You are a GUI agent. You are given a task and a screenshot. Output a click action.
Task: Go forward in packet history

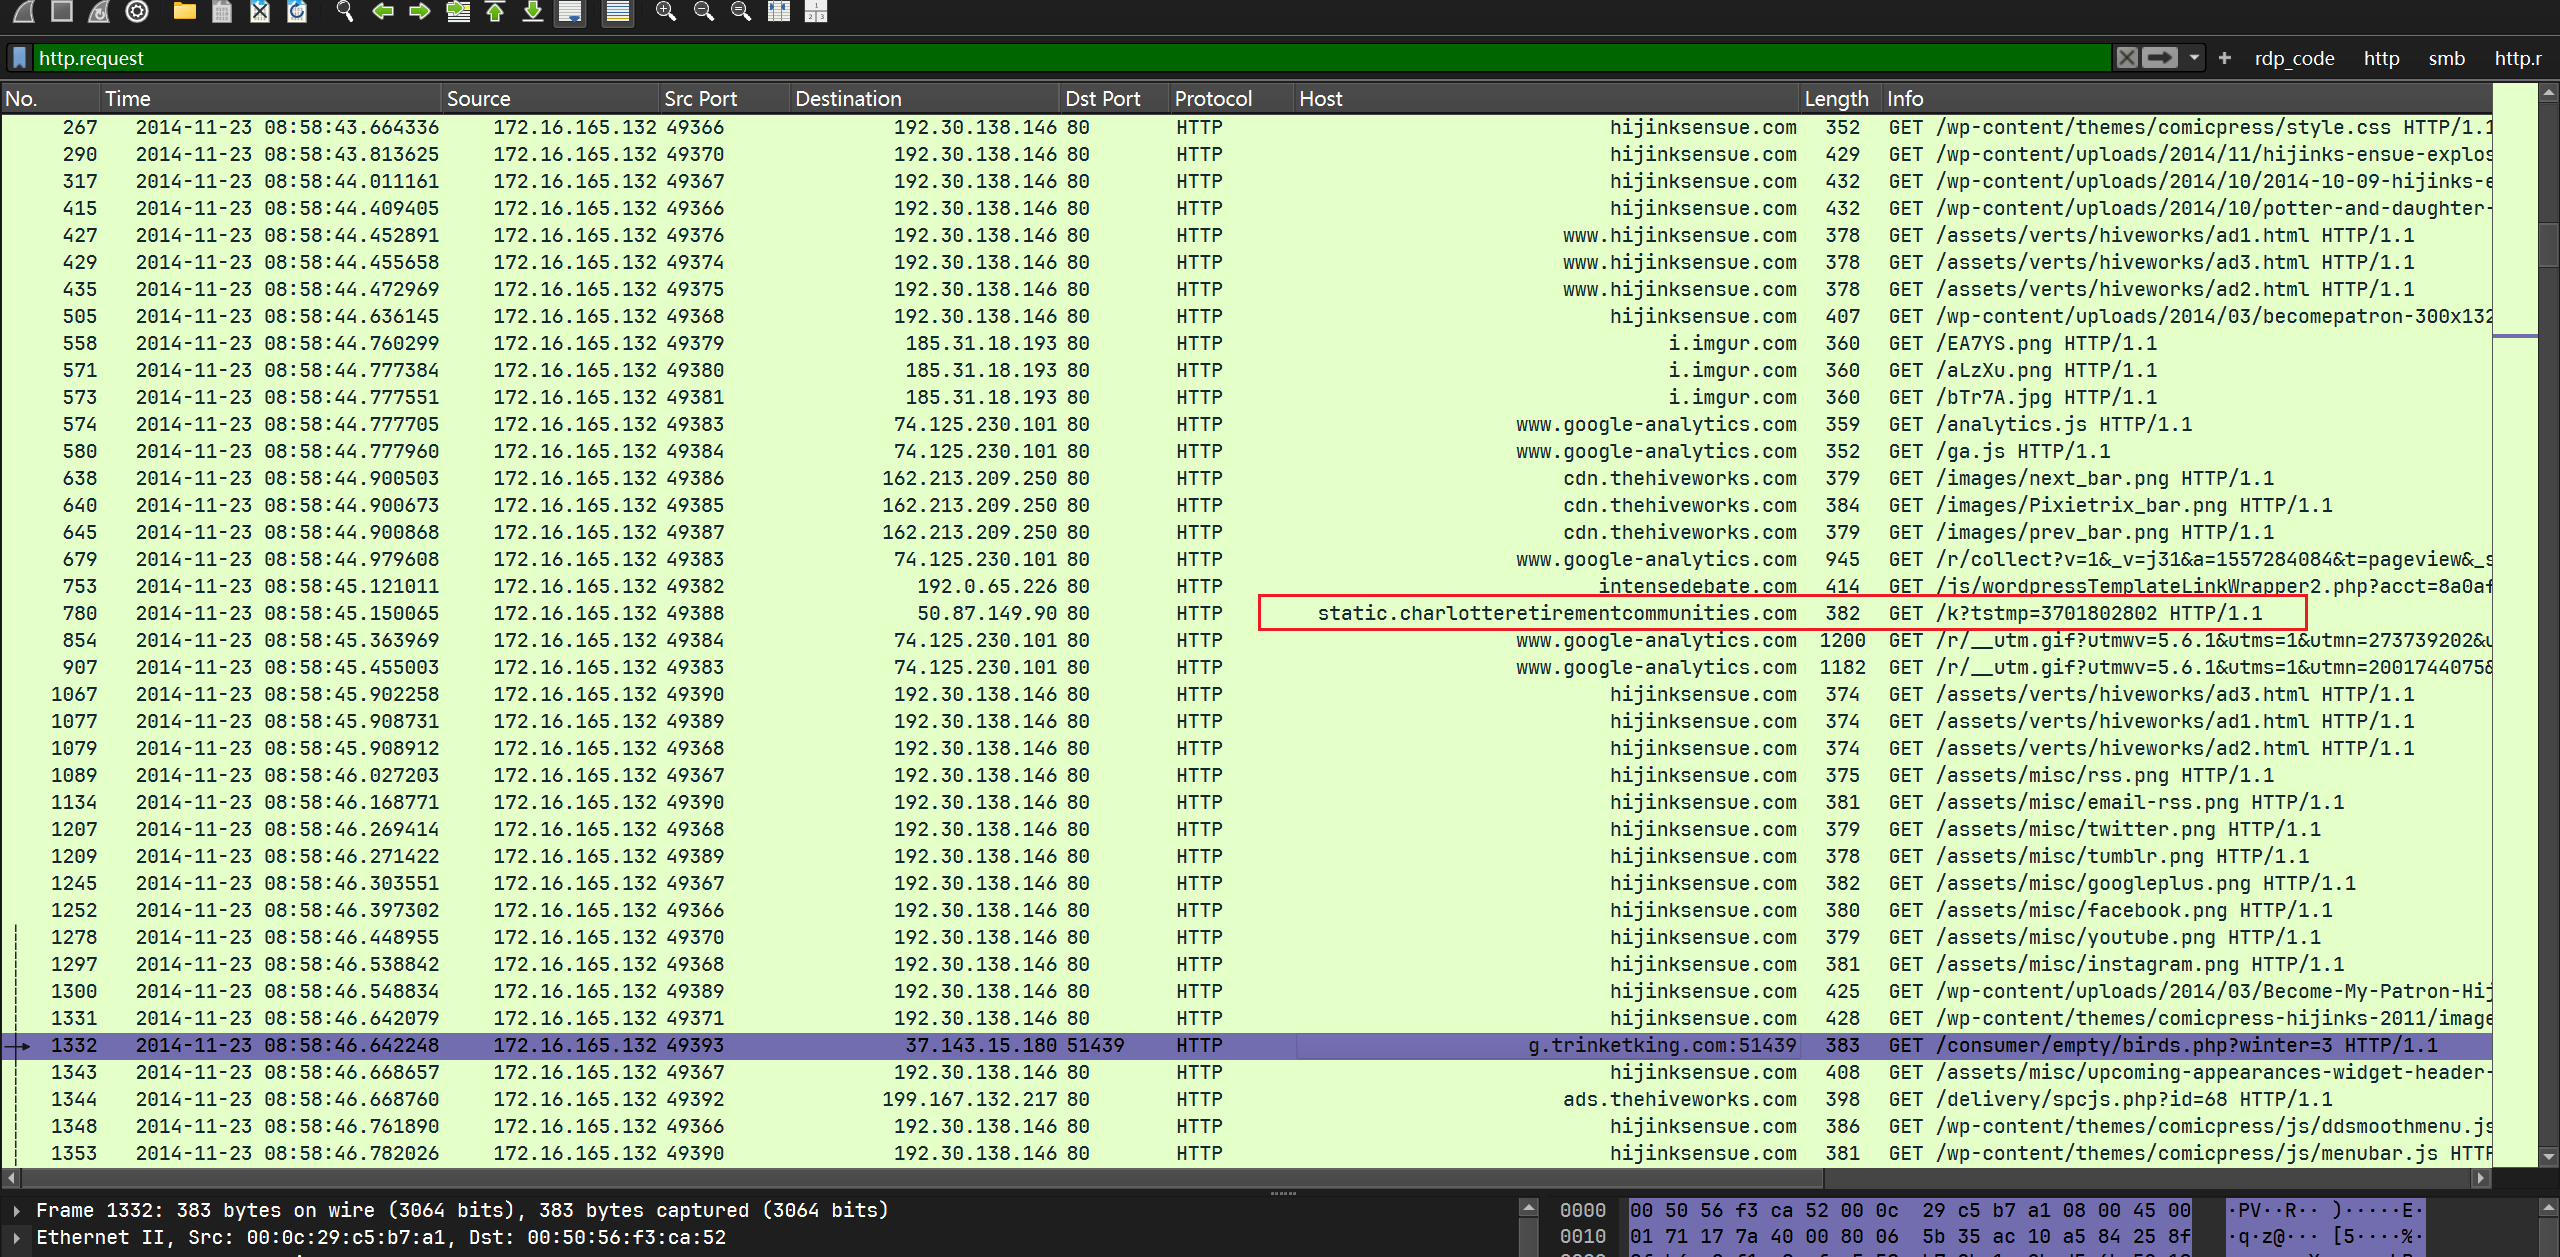click(x=420, y=11)
